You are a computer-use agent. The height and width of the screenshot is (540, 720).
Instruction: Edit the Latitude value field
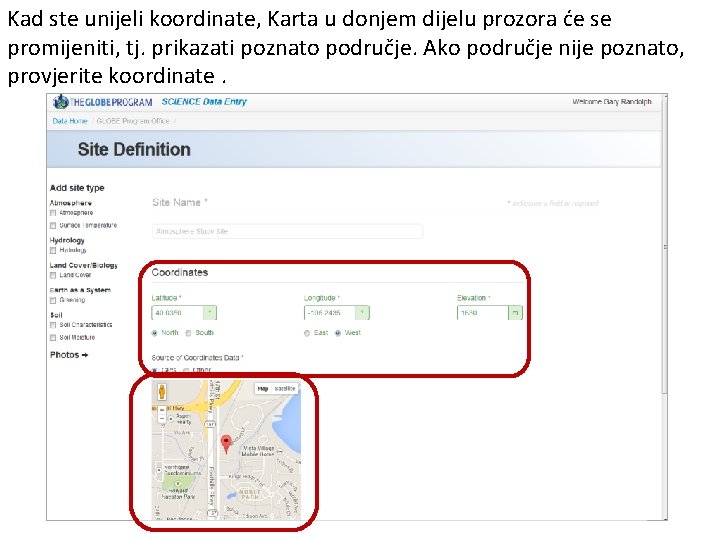point(177,313)
